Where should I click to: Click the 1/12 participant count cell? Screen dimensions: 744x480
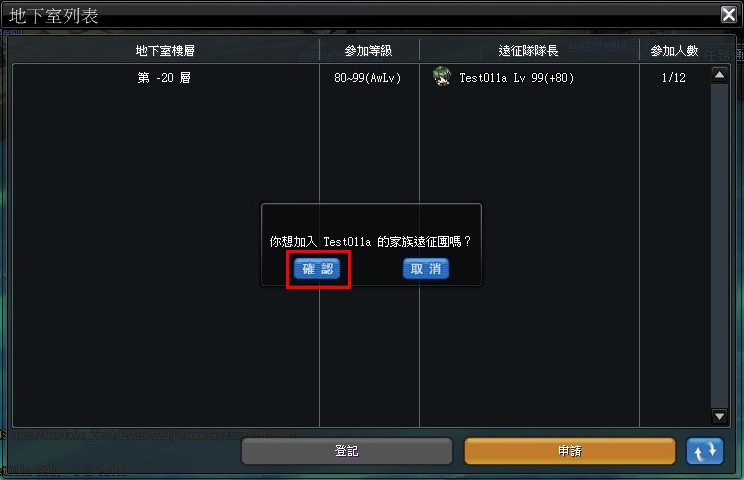[x=674, y=78]
